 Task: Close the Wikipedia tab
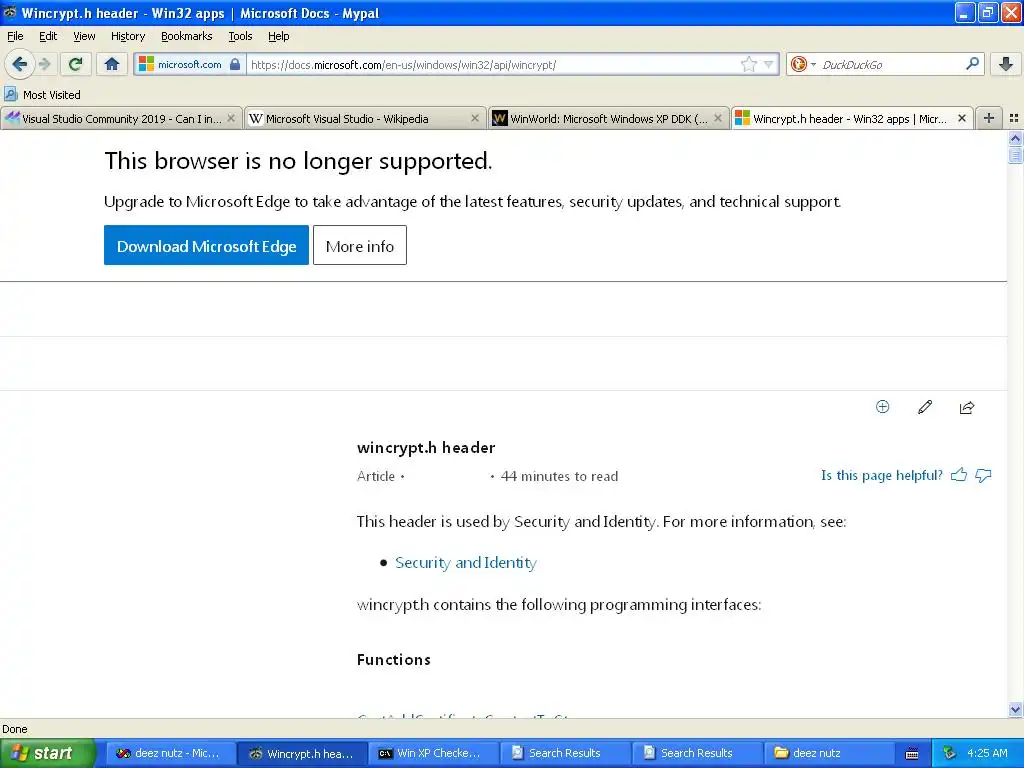475,118
